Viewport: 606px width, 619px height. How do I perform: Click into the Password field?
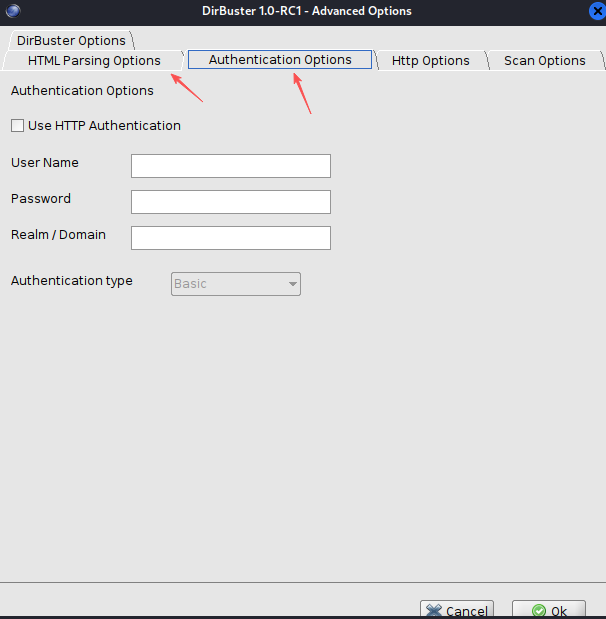point(231,202)
